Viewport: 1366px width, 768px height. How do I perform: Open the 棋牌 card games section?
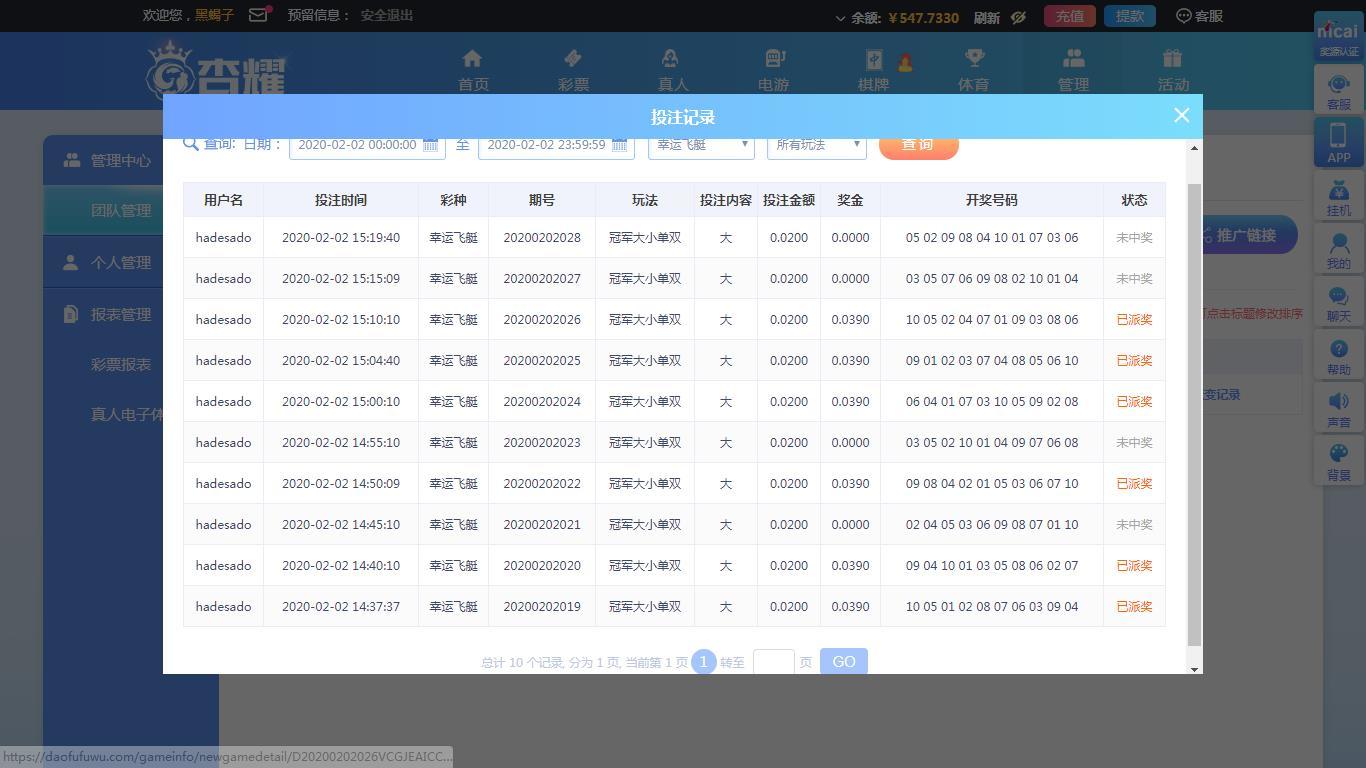873,71
